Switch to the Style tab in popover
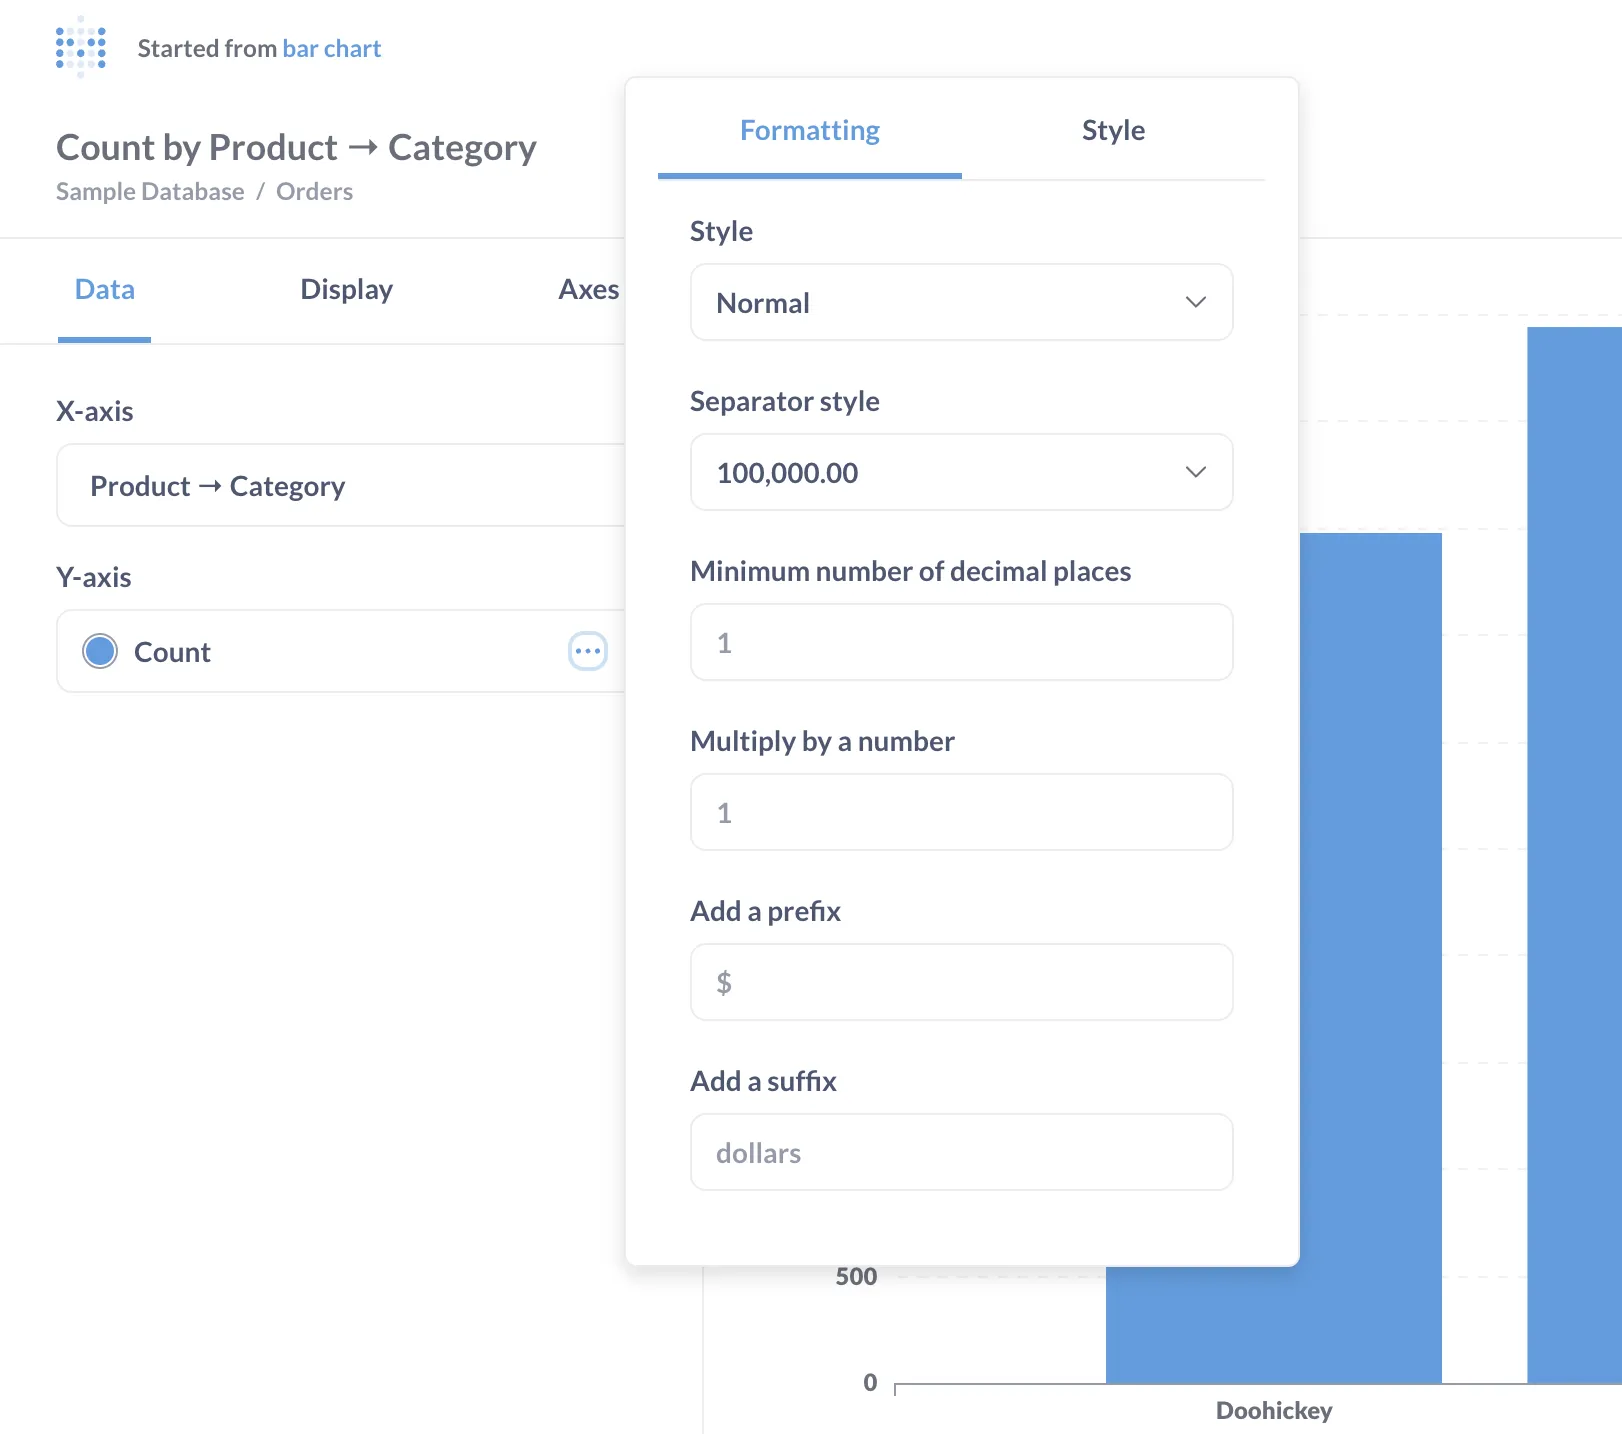This screenshot has width=1622, height=1434. [x=1112, y=131]
